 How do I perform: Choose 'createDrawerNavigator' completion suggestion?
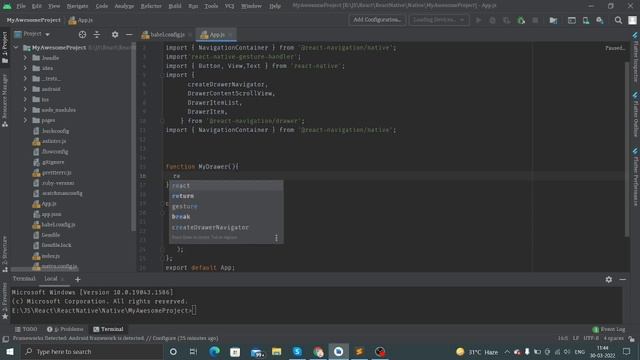[x=226, y=227]
